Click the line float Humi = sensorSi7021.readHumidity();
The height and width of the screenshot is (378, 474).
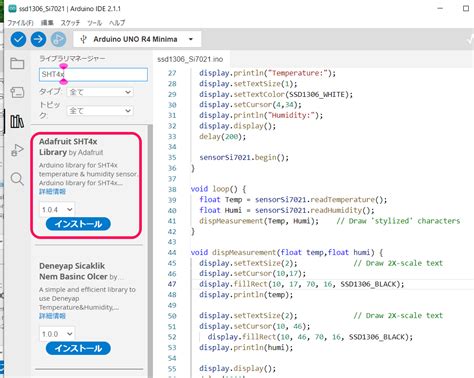coord(287,210)
